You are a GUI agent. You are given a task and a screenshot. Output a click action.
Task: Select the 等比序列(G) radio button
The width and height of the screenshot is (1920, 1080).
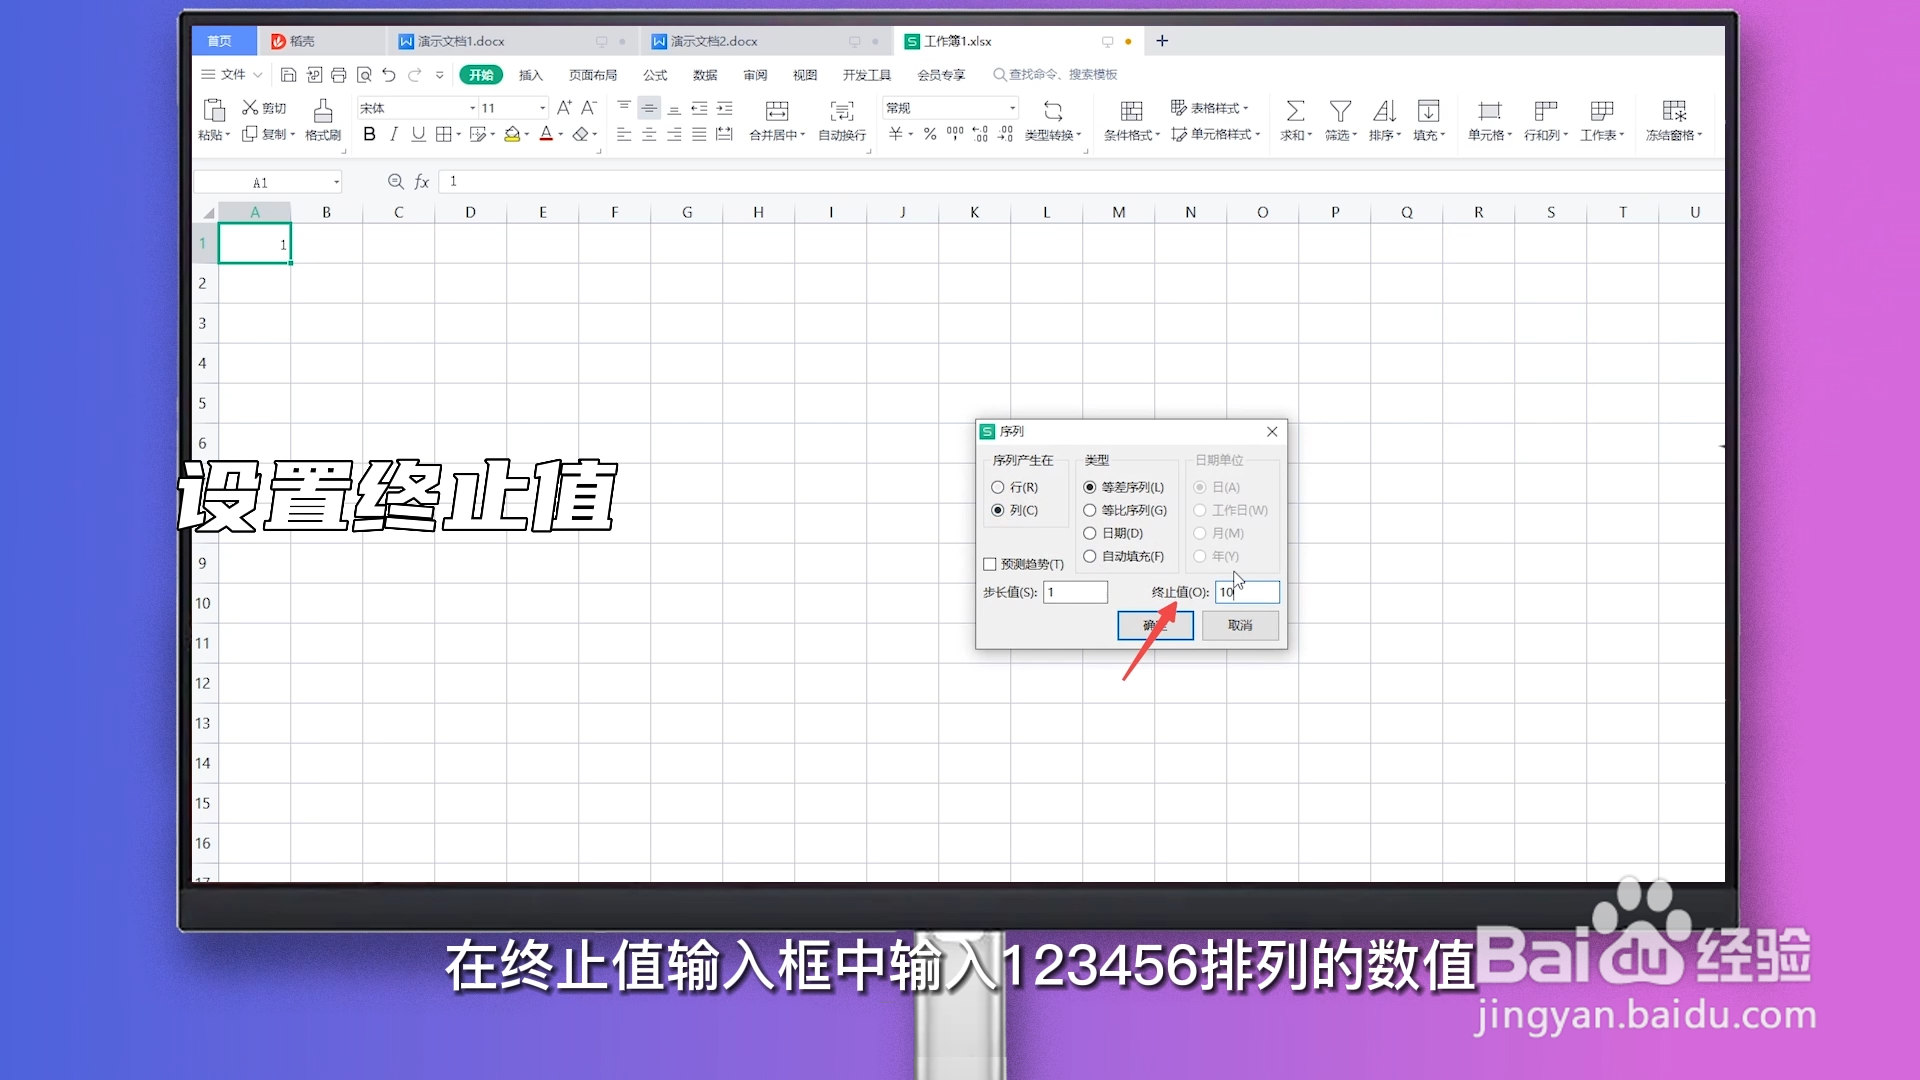[x=1090, y=510]
